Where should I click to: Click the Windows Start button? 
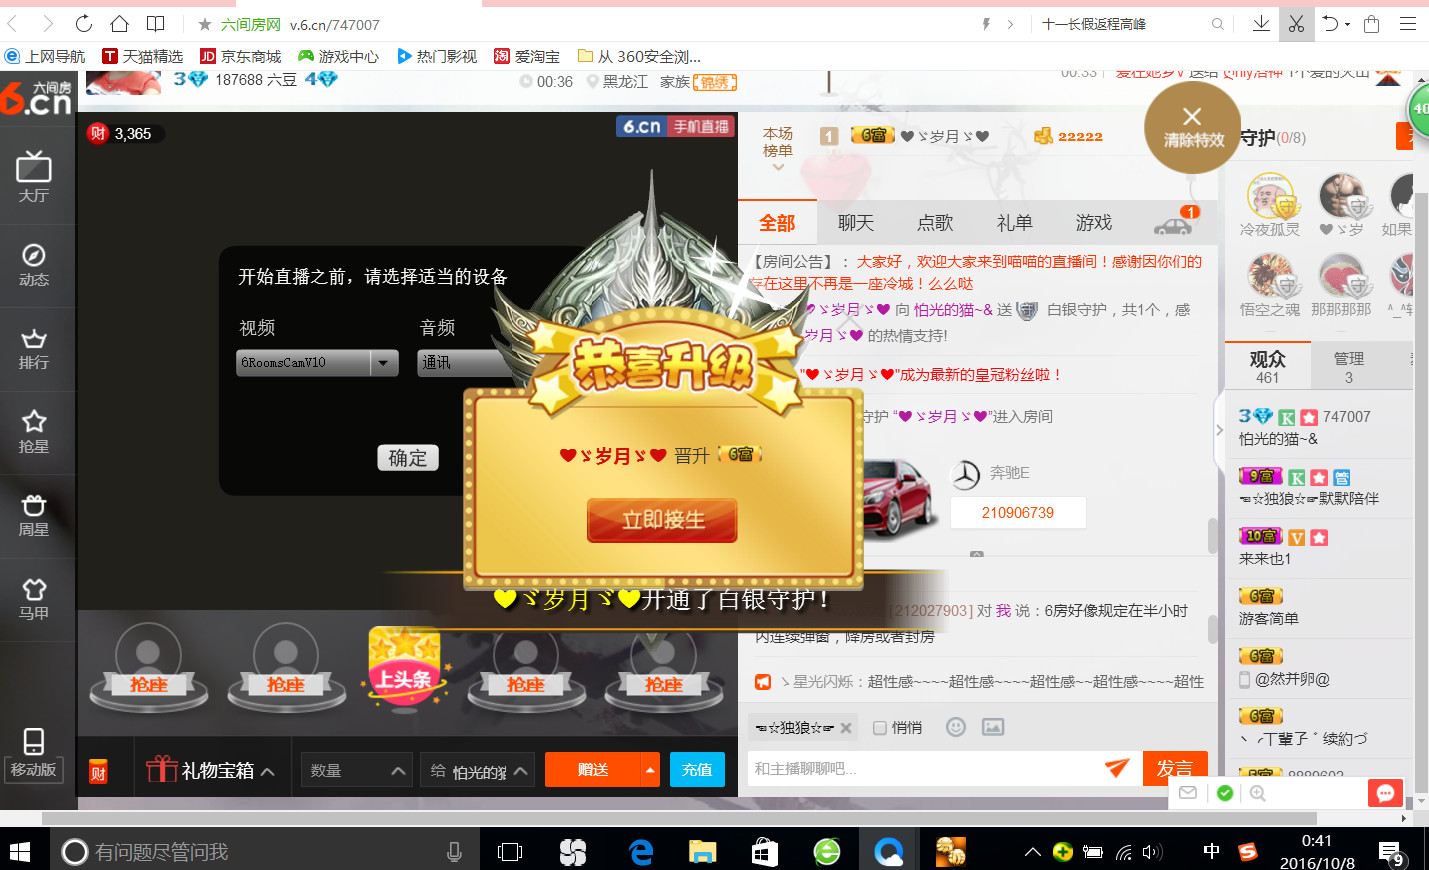pos(20,852)
